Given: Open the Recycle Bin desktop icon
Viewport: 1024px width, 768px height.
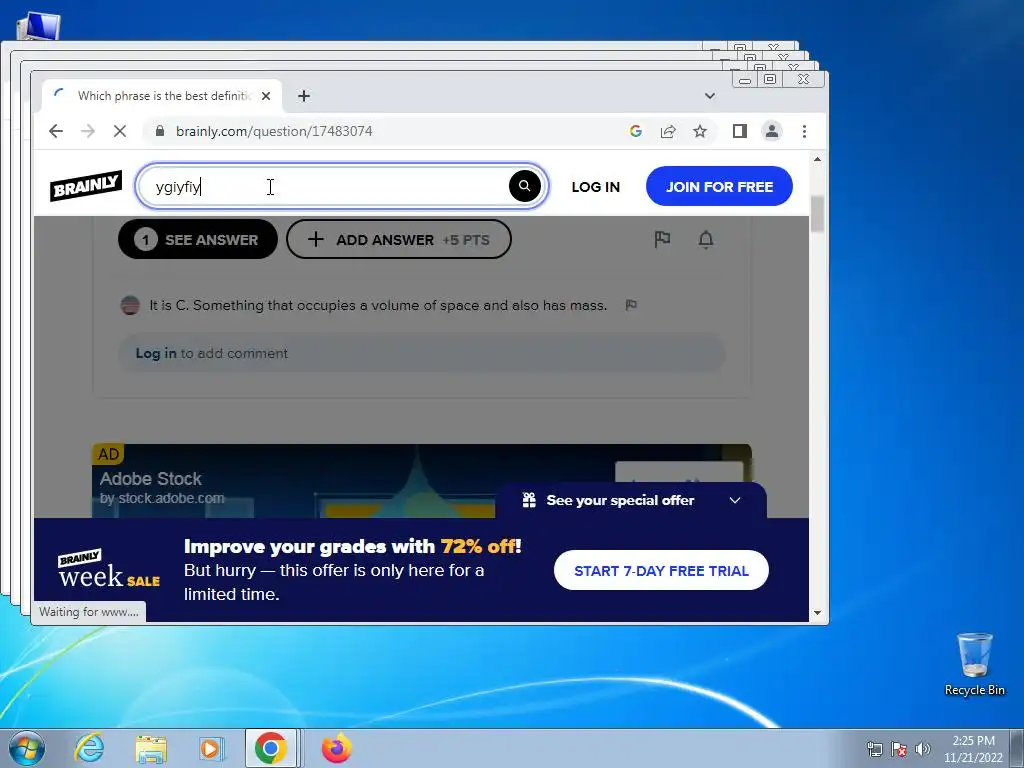Looking at the screenshot, I should [x=974, y=664].
